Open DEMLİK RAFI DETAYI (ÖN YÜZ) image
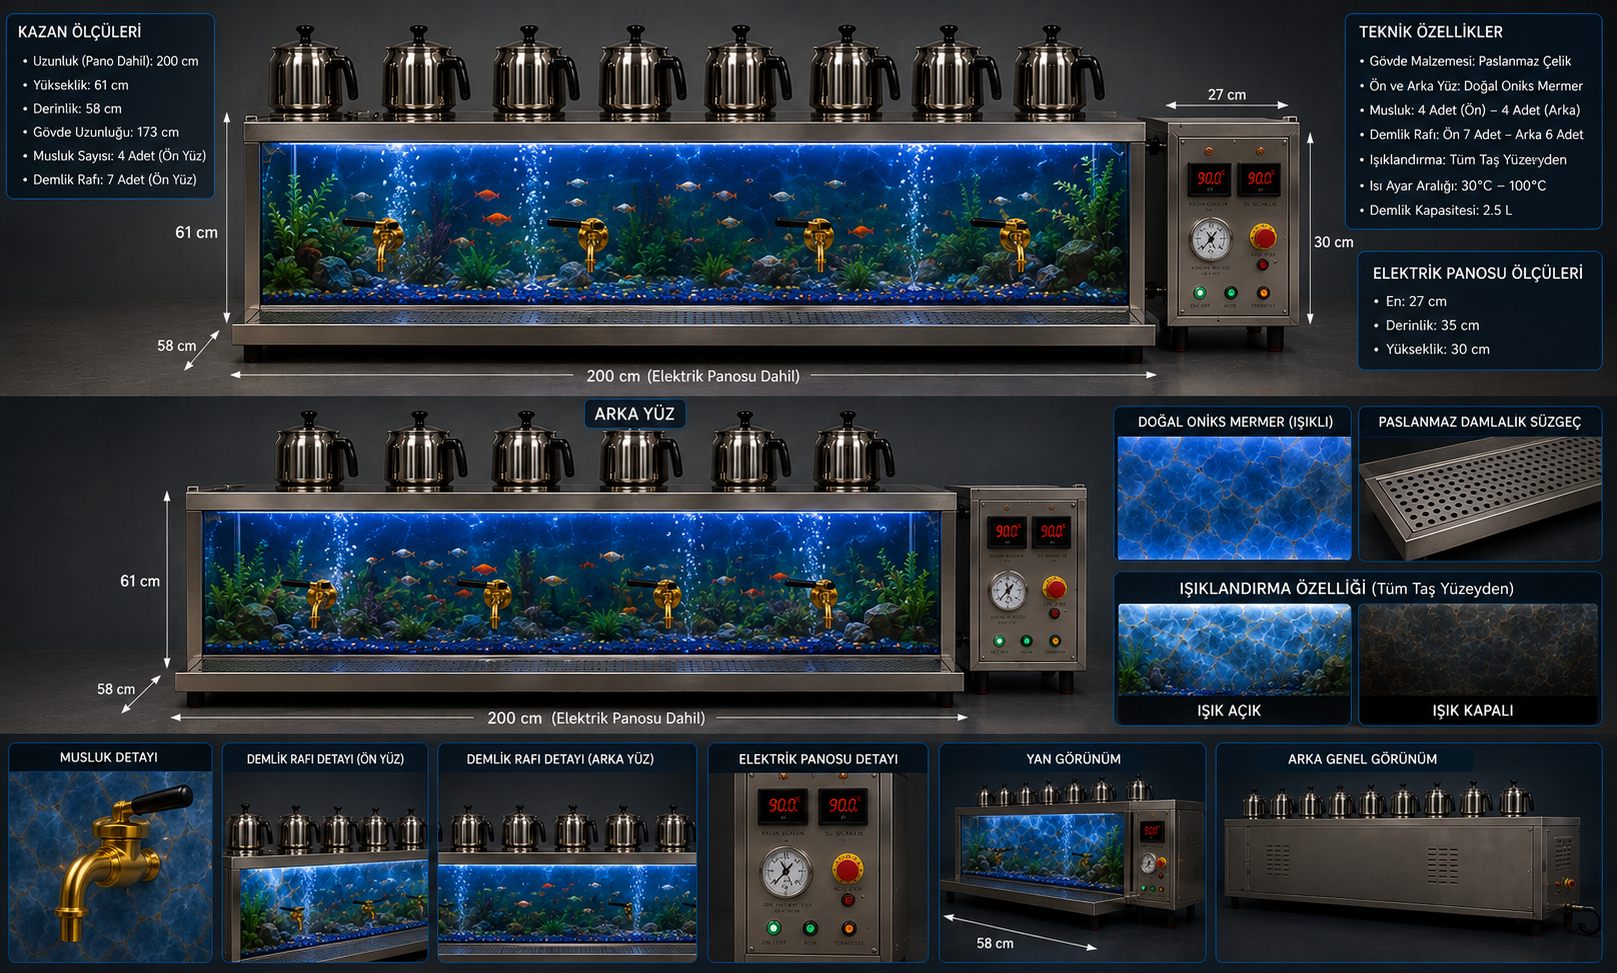 click(x=325, y=868)
